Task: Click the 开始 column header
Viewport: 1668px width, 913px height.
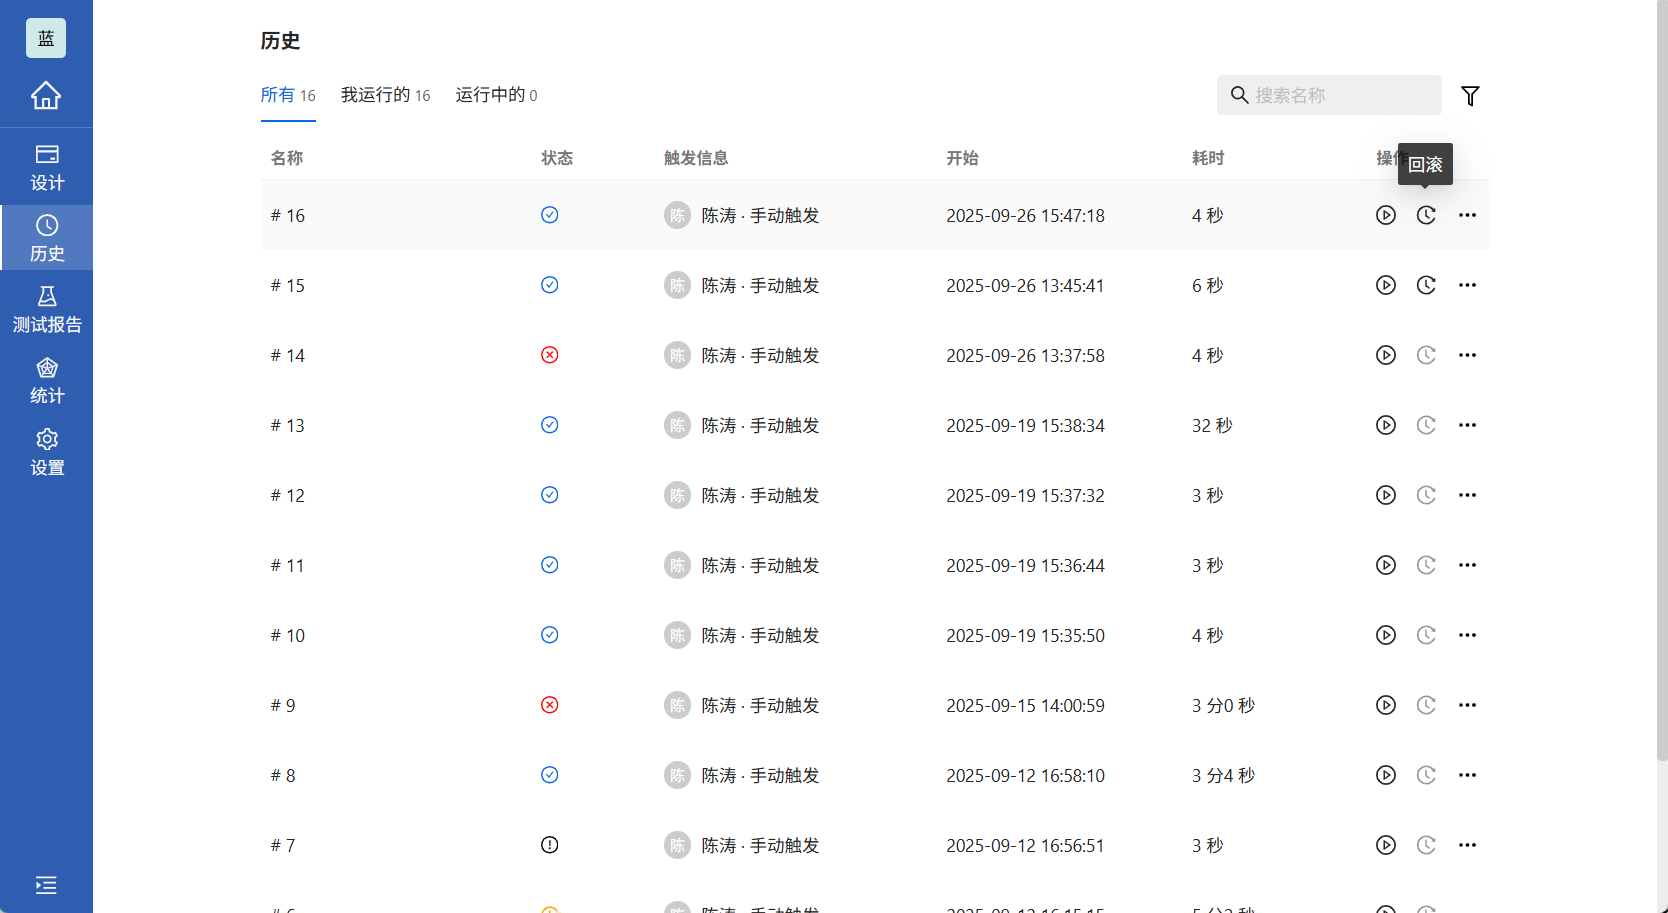Action: (963, 158)
